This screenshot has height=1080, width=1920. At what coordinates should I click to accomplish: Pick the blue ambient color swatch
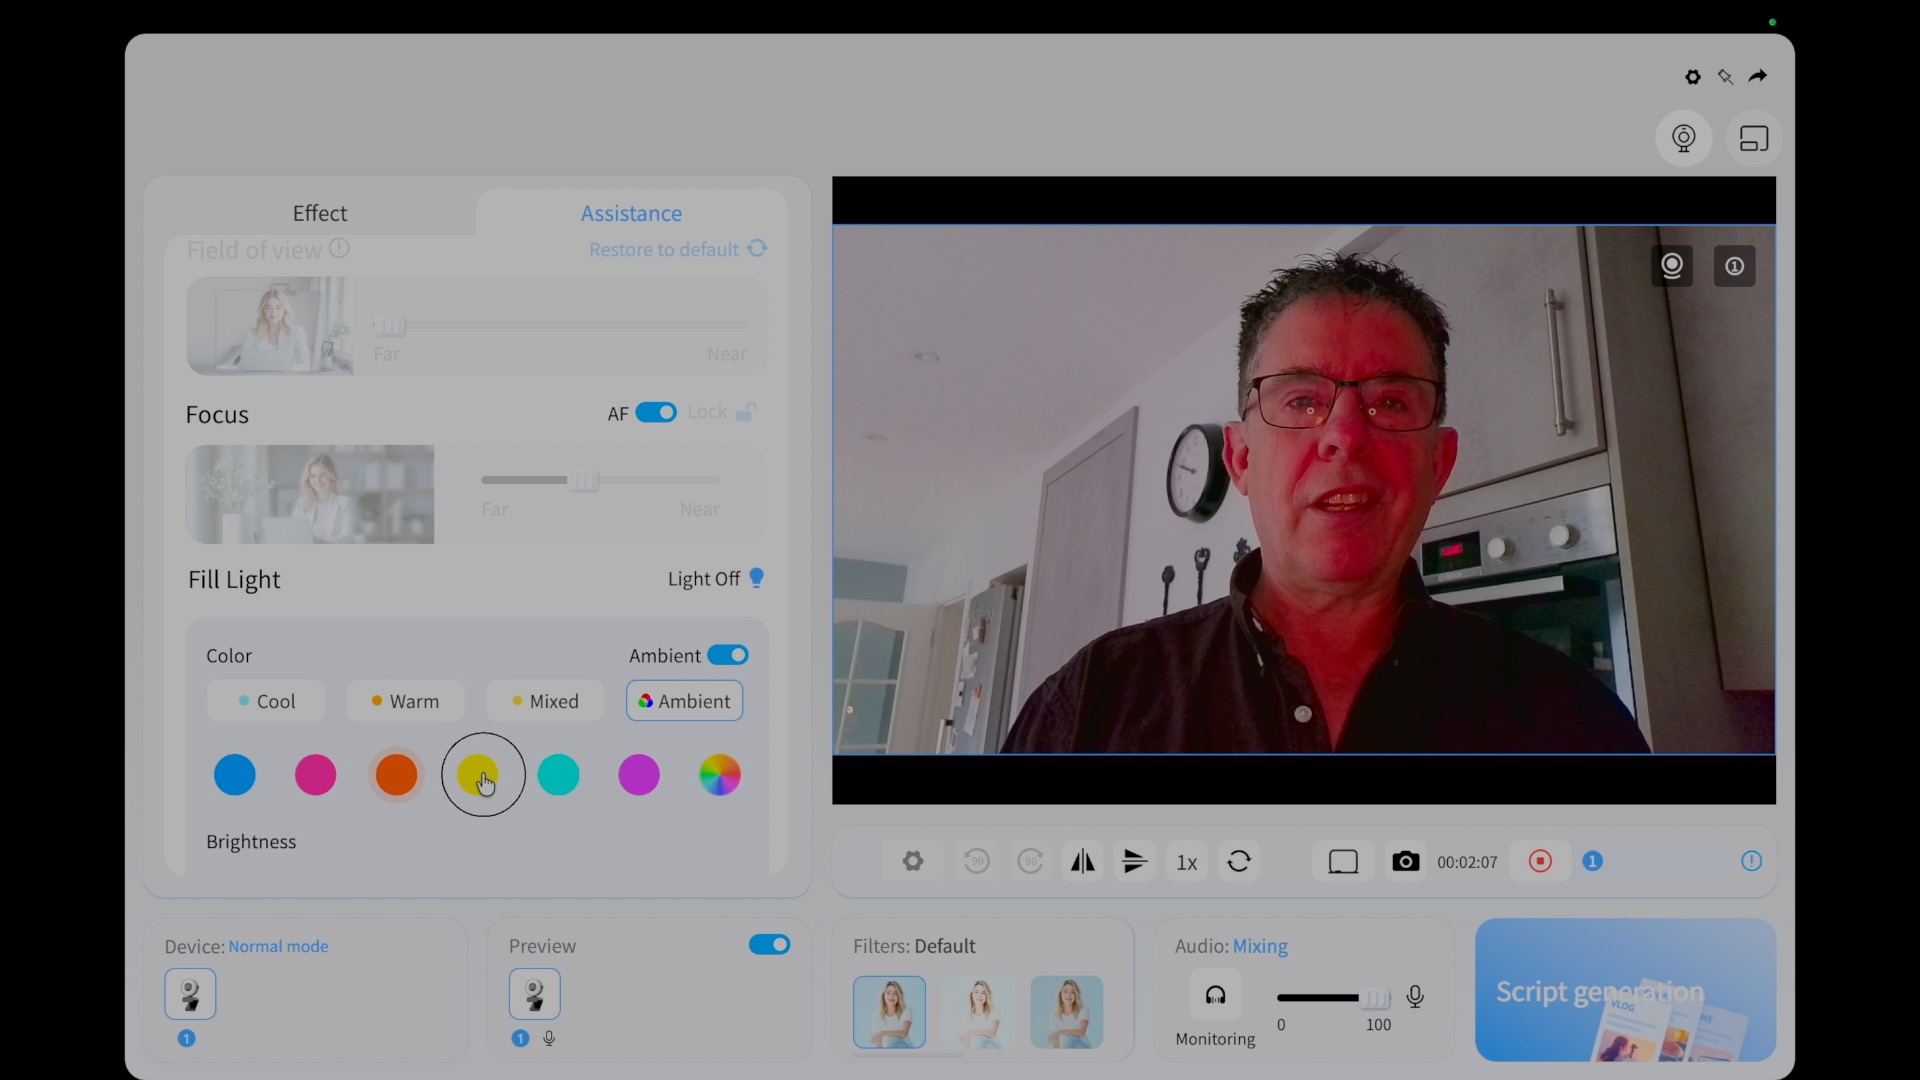tap(235, 775)
